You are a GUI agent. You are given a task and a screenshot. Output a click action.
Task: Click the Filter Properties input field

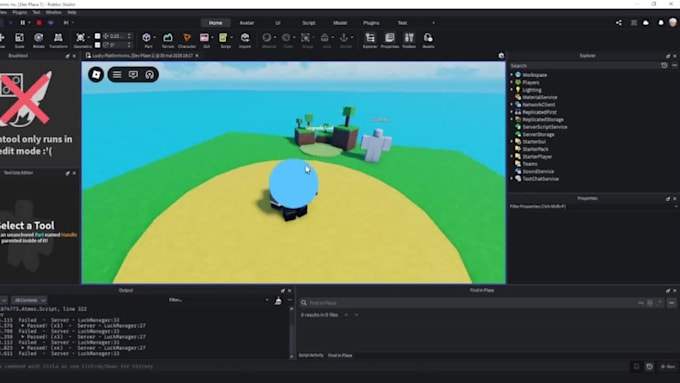(592, 206)
